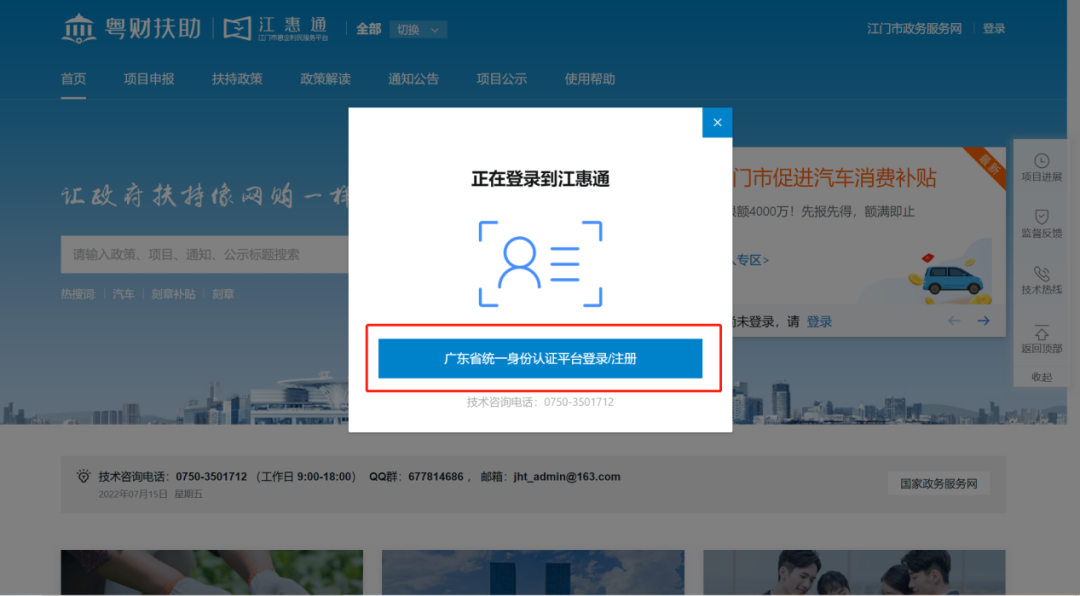Select the last hot word 刻章
Screen dimensions: 1080x596
pyautogui.click(x=222, y=294)
